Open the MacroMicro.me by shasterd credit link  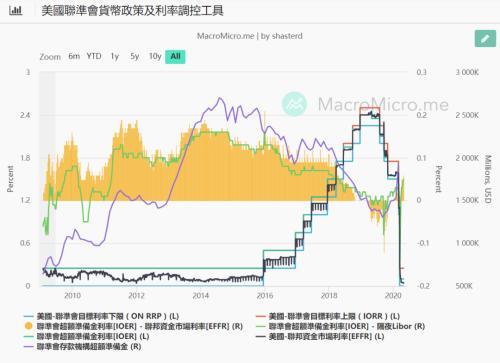[x=250, y=36]
